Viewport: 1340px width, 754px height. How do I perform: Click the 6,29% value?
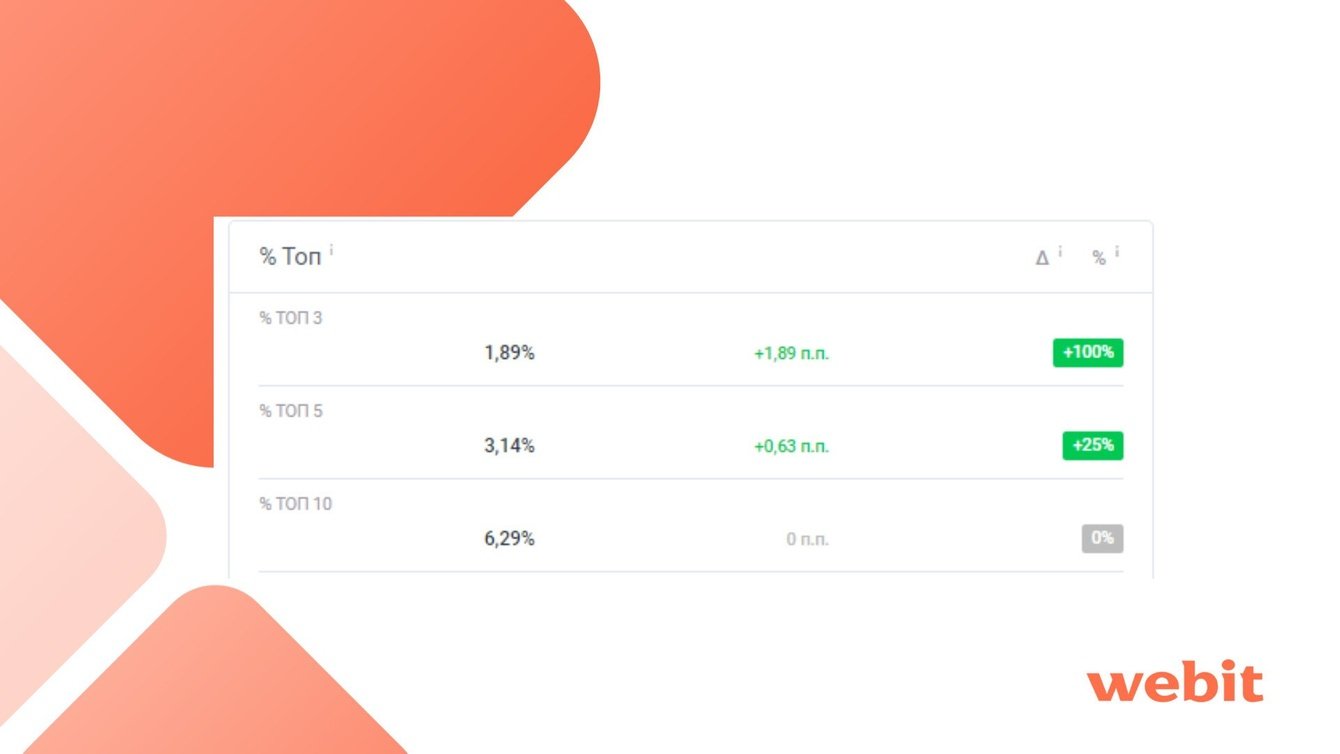point(509,539)
